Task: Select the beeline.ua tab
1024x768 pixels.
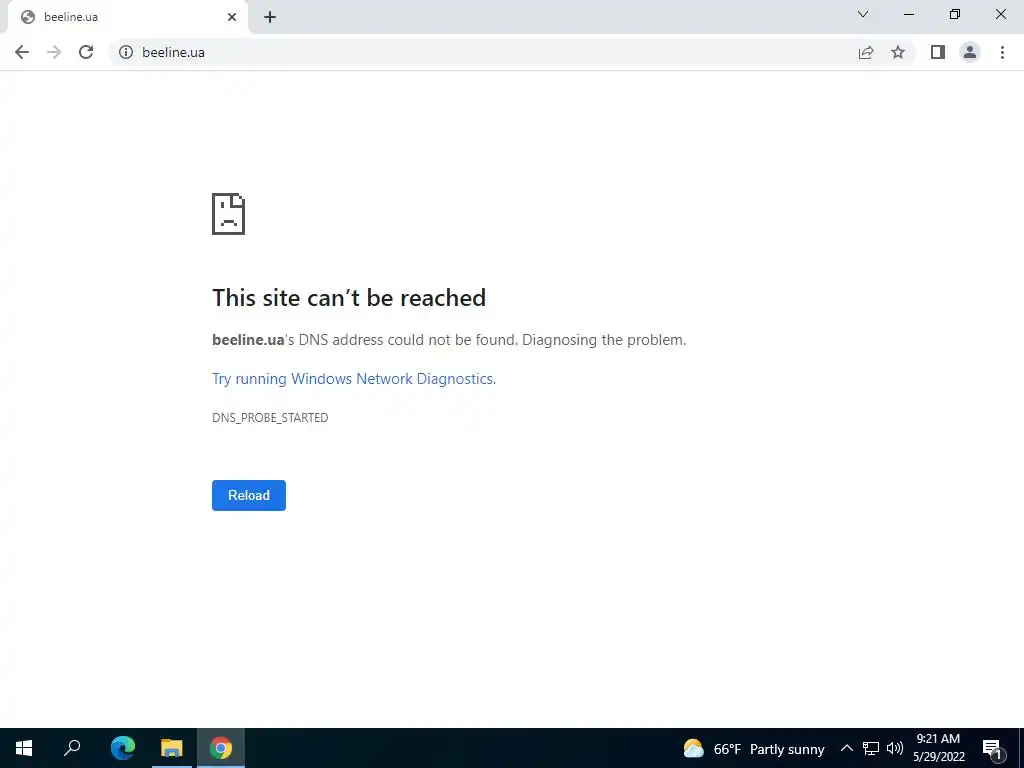Action: [x=127, y=17]
